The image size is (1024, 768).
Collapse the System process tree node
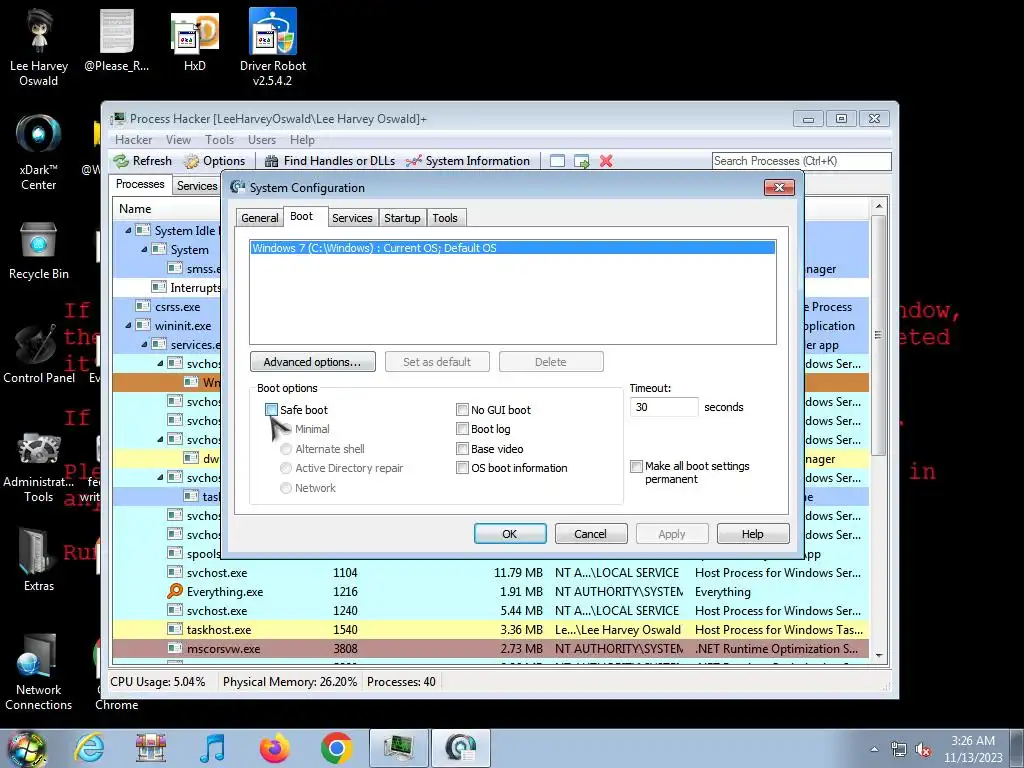(x=144, y=249)
